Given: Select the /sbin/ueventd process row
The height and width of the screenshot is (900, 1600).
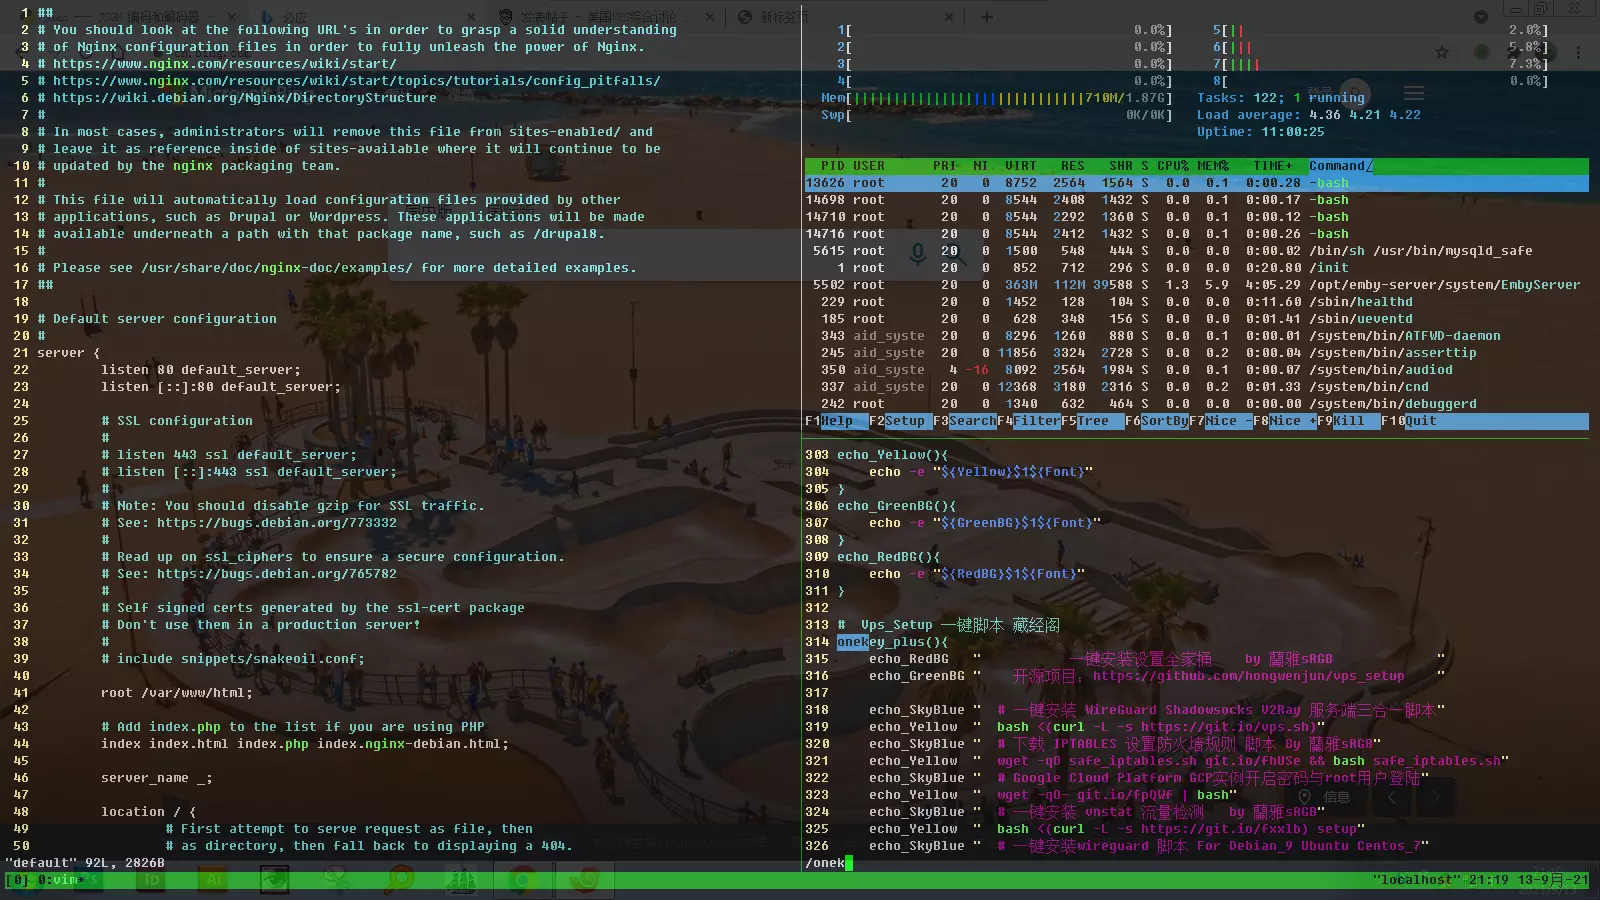Looking at the screenshot, I should [1197, 319].
